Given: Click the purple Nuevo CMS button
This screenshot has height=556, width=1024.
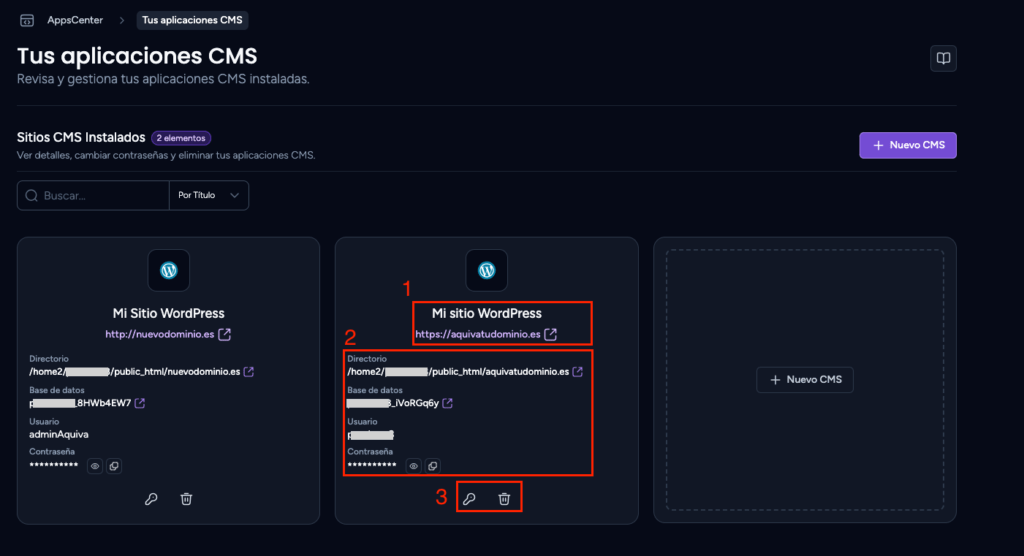Looking at the screenshot, I should [x=908, y=145].
